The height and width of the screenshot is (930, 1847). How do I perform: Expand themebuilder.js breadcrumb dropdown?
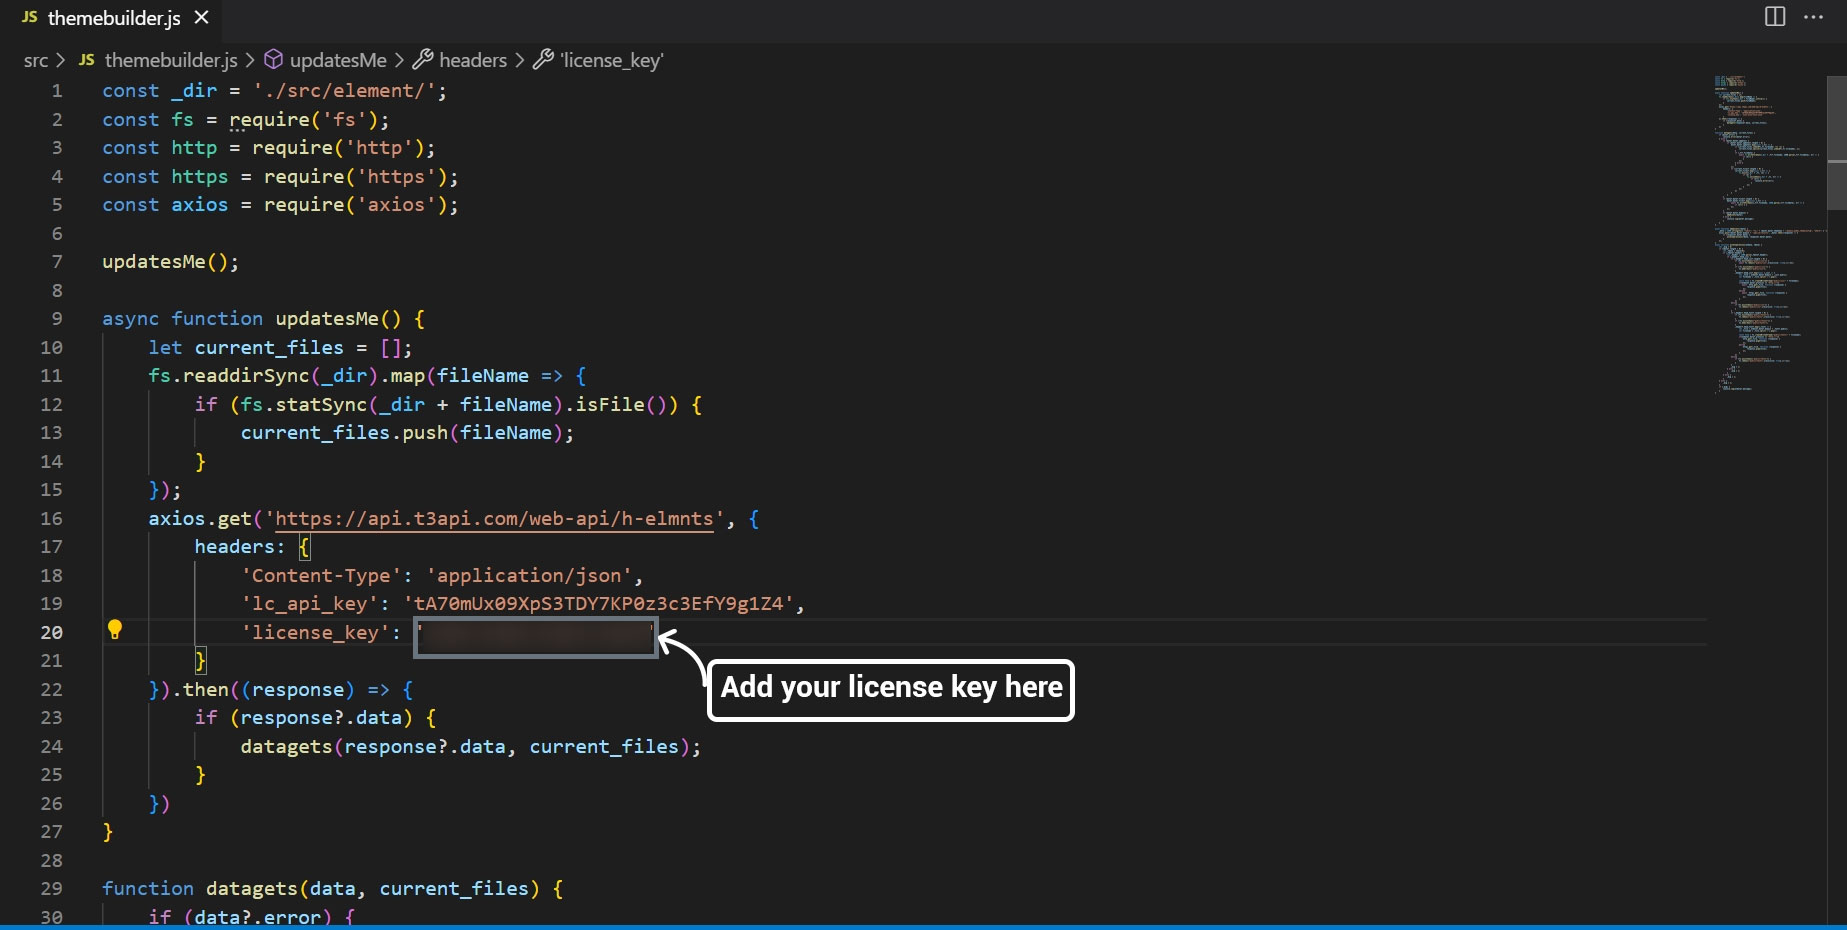coord(171,61)
